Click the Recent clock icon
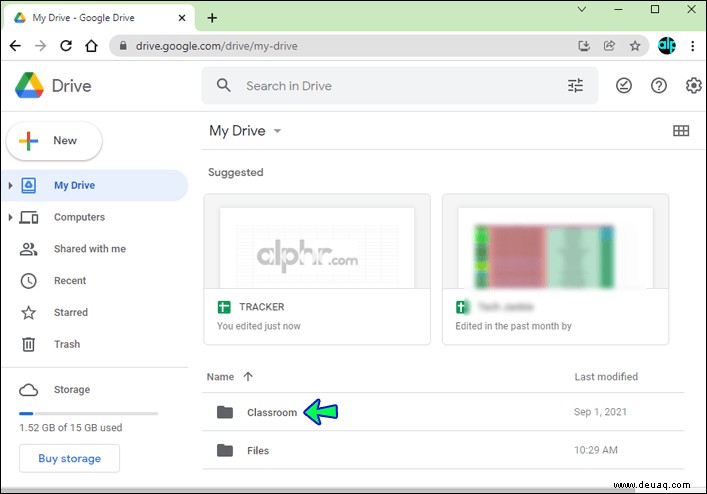The image size is (707, 494). coord(28,280)
